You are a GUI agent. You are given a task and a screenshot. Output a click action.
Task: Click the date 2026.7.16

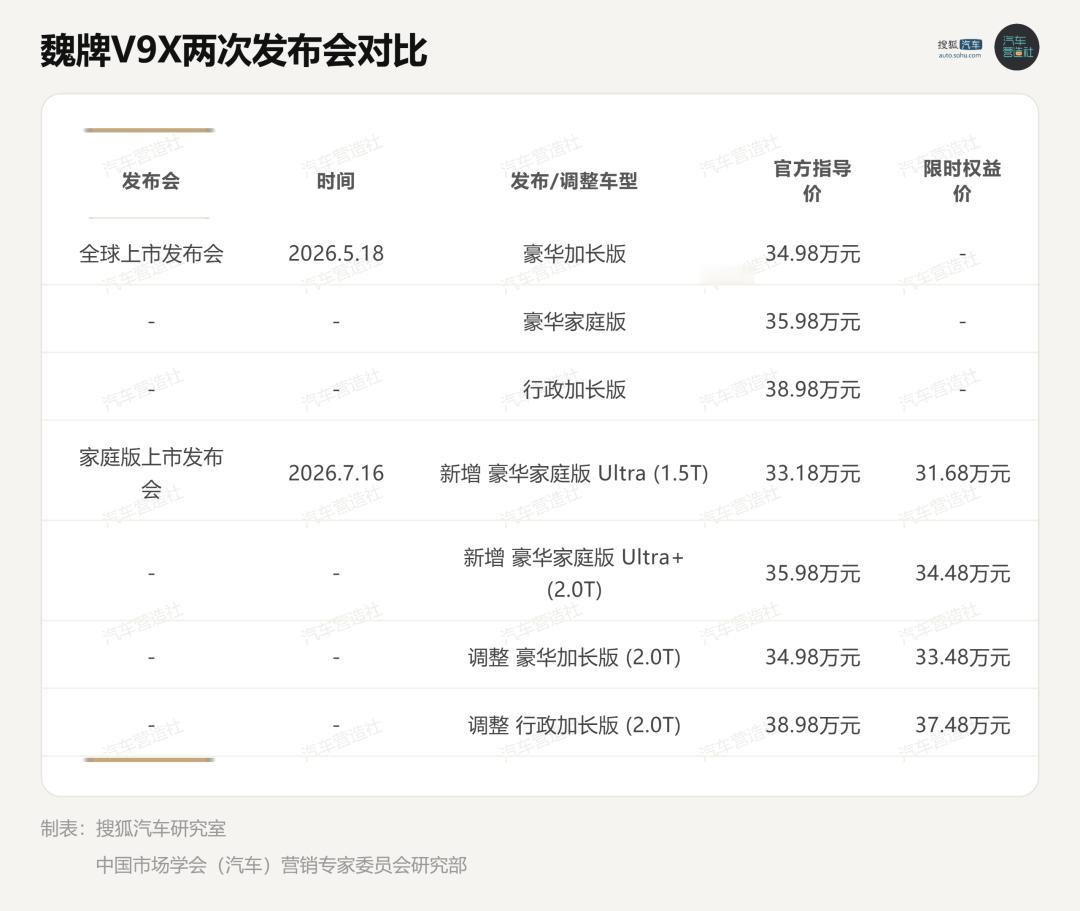point(335,473)
